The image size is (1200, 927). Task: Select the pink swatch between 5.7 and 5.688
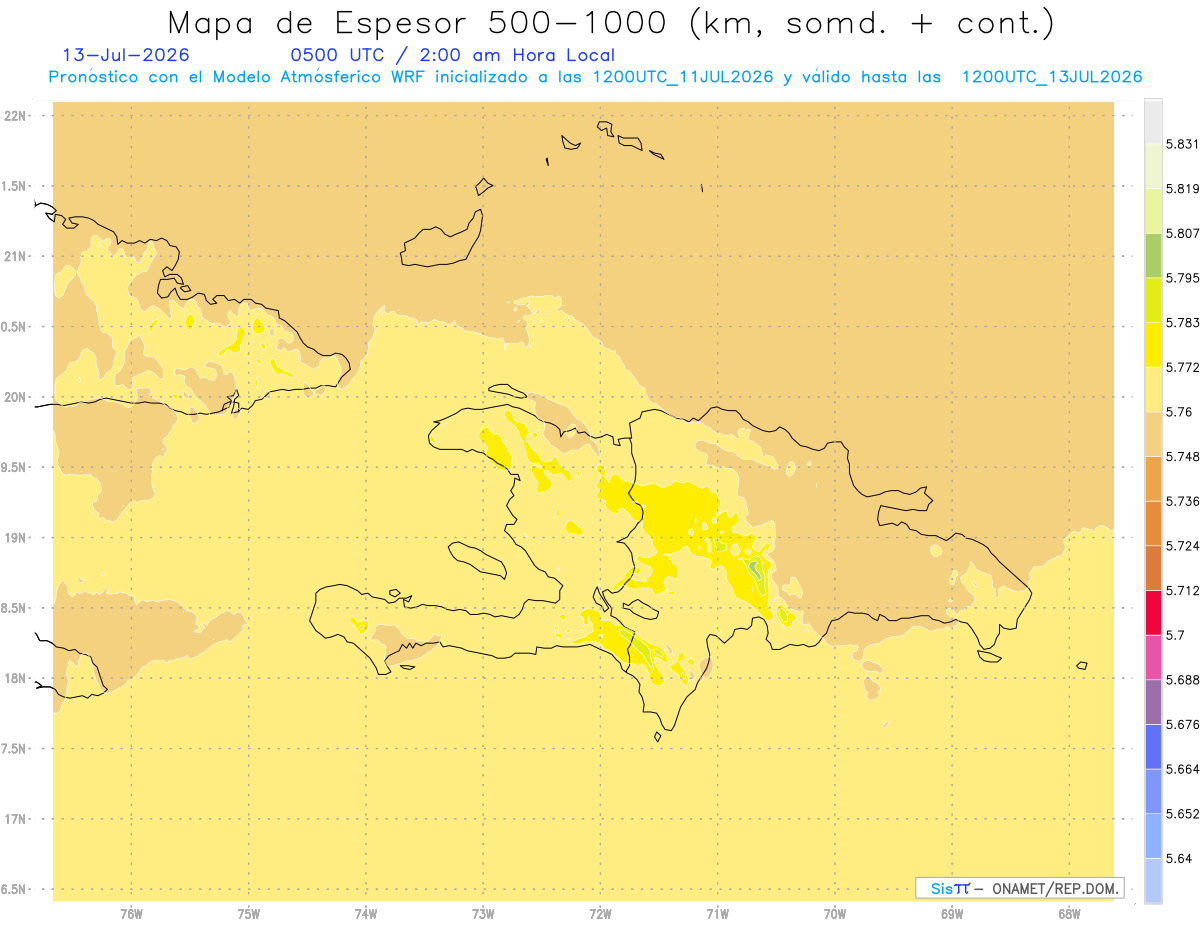[1153, 657]
